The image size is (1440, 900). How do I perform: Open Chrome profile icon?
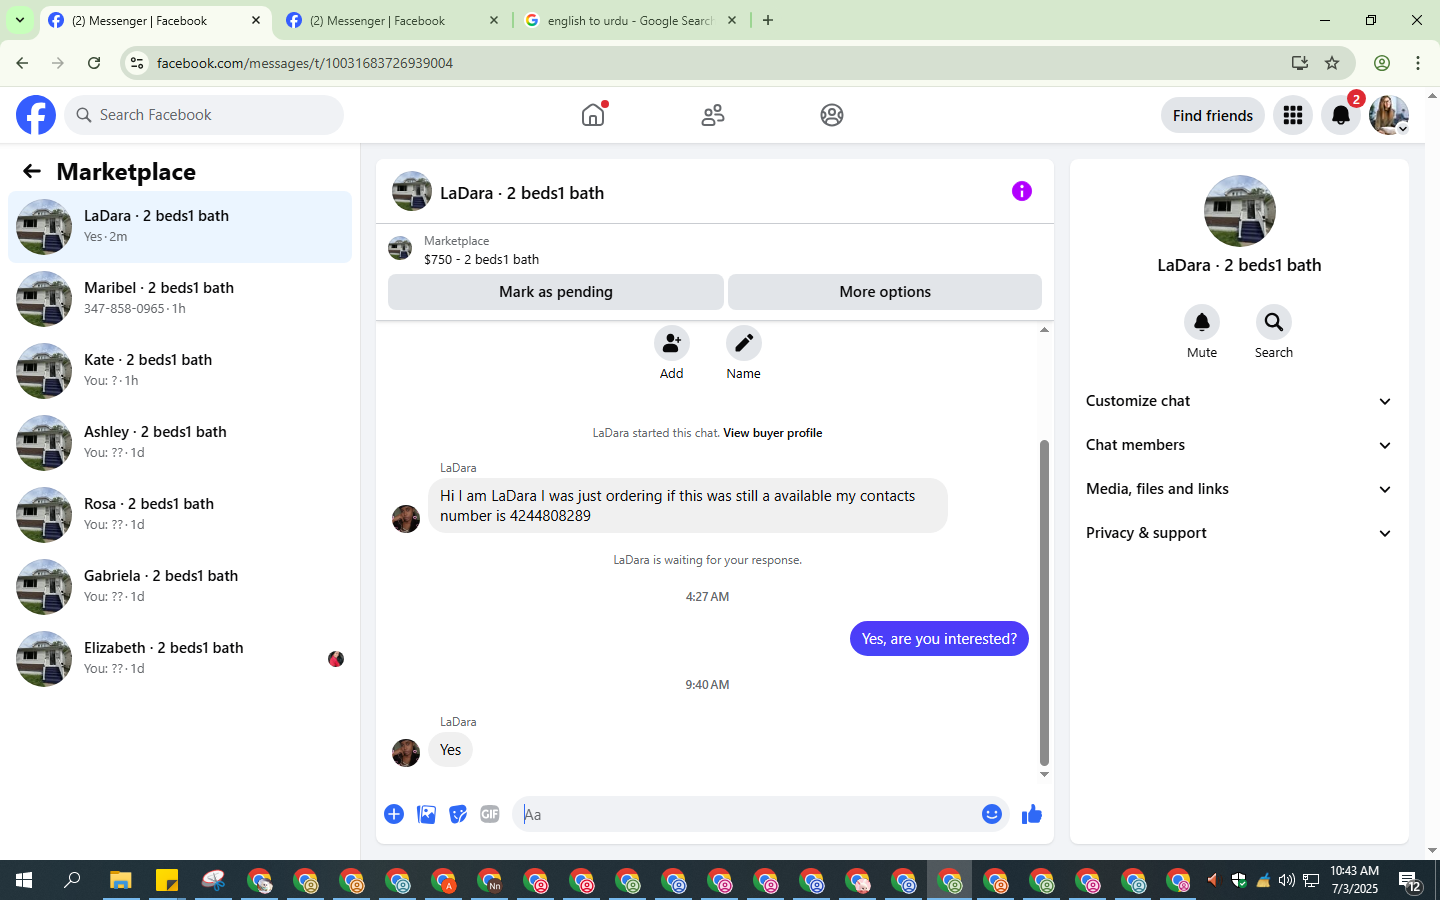pyautogui.click(x=1382, y=63)
